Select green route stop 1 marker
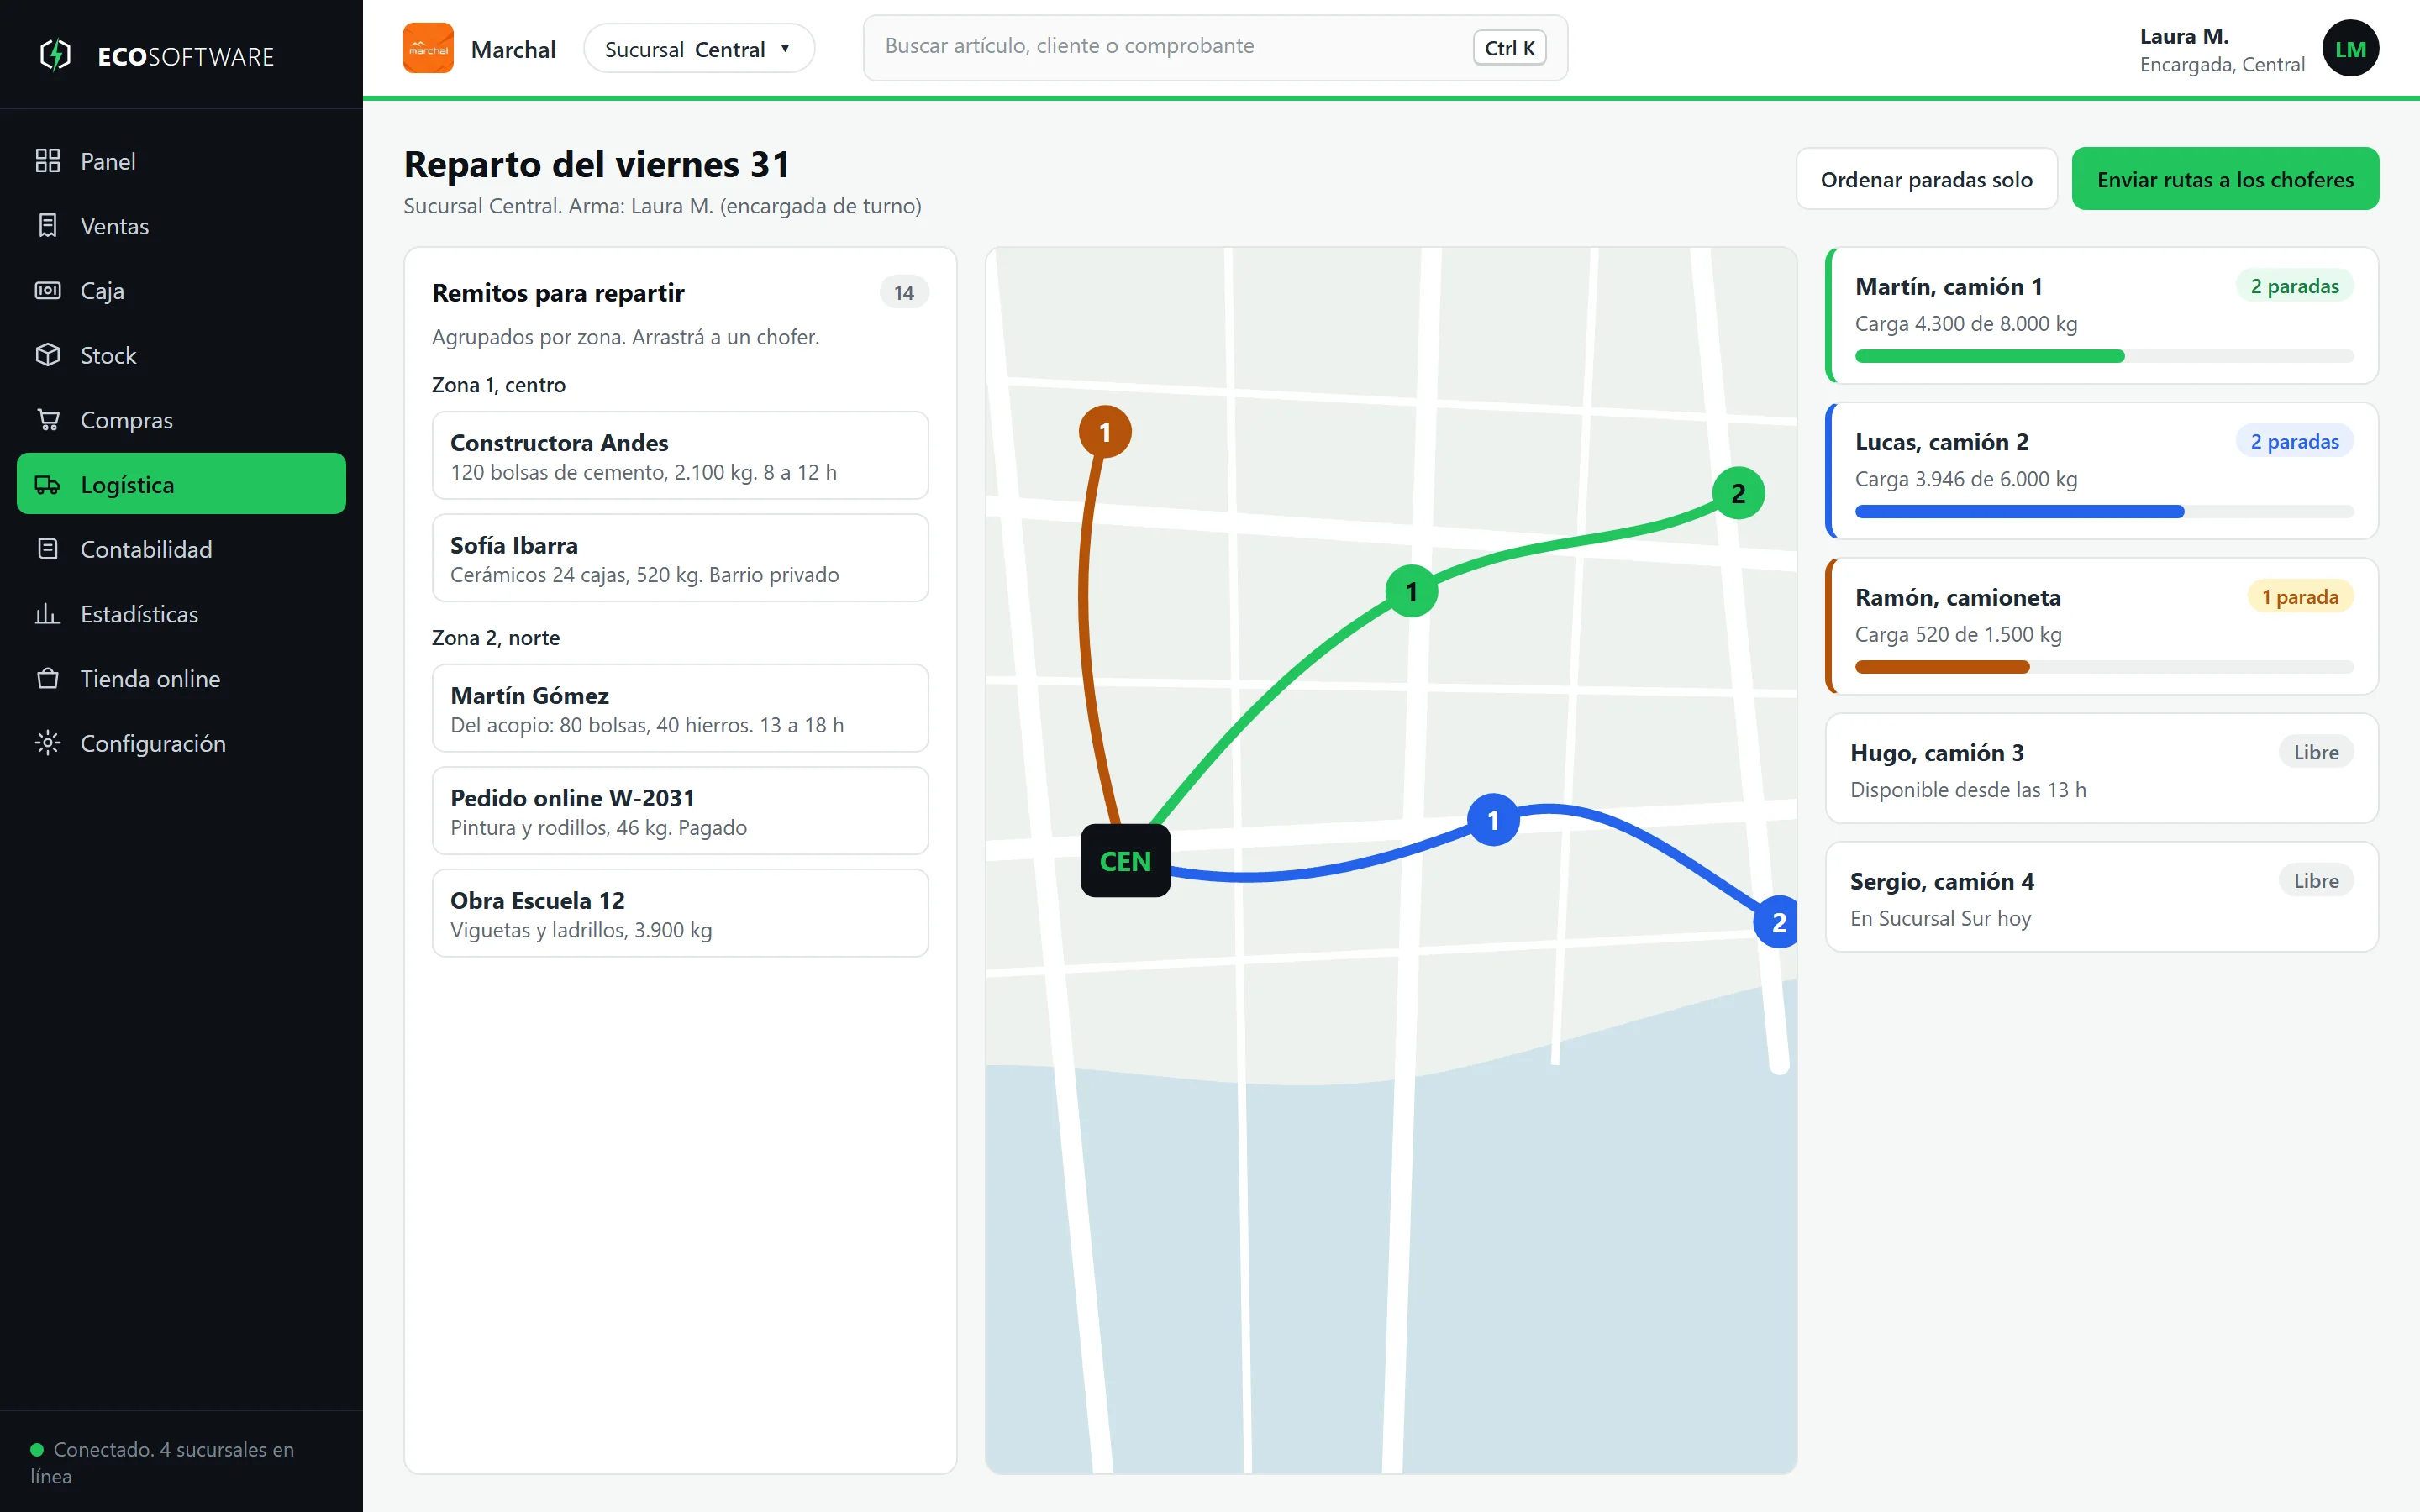The width and height of the screenshot is (2420, 1512). 1411,592
